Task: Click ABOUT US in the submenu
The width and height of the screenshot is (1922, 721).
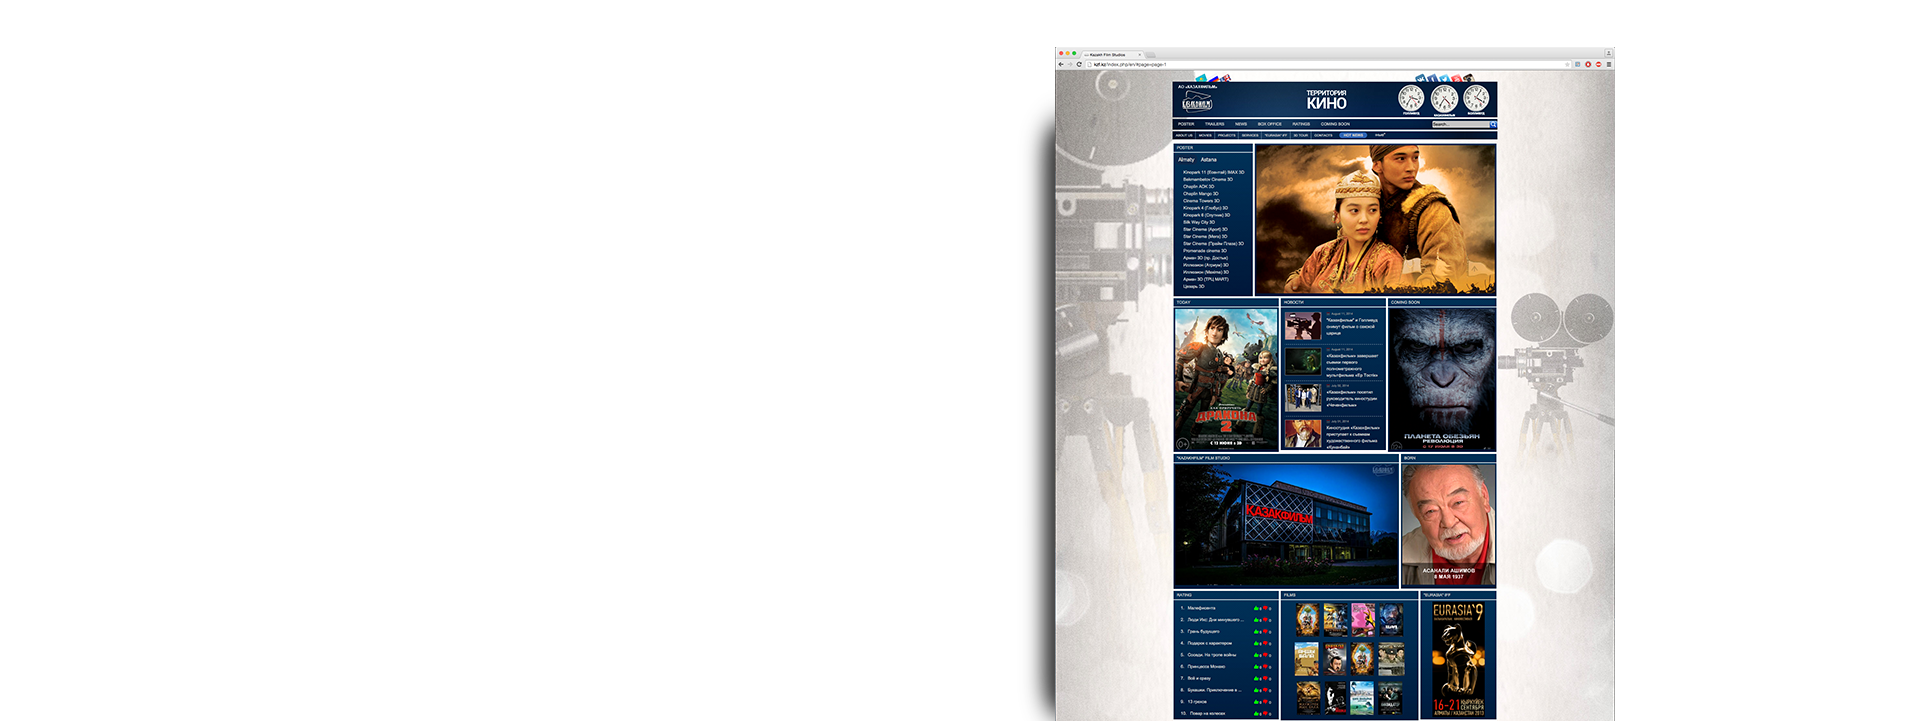Action: [x=1184, y=135]
